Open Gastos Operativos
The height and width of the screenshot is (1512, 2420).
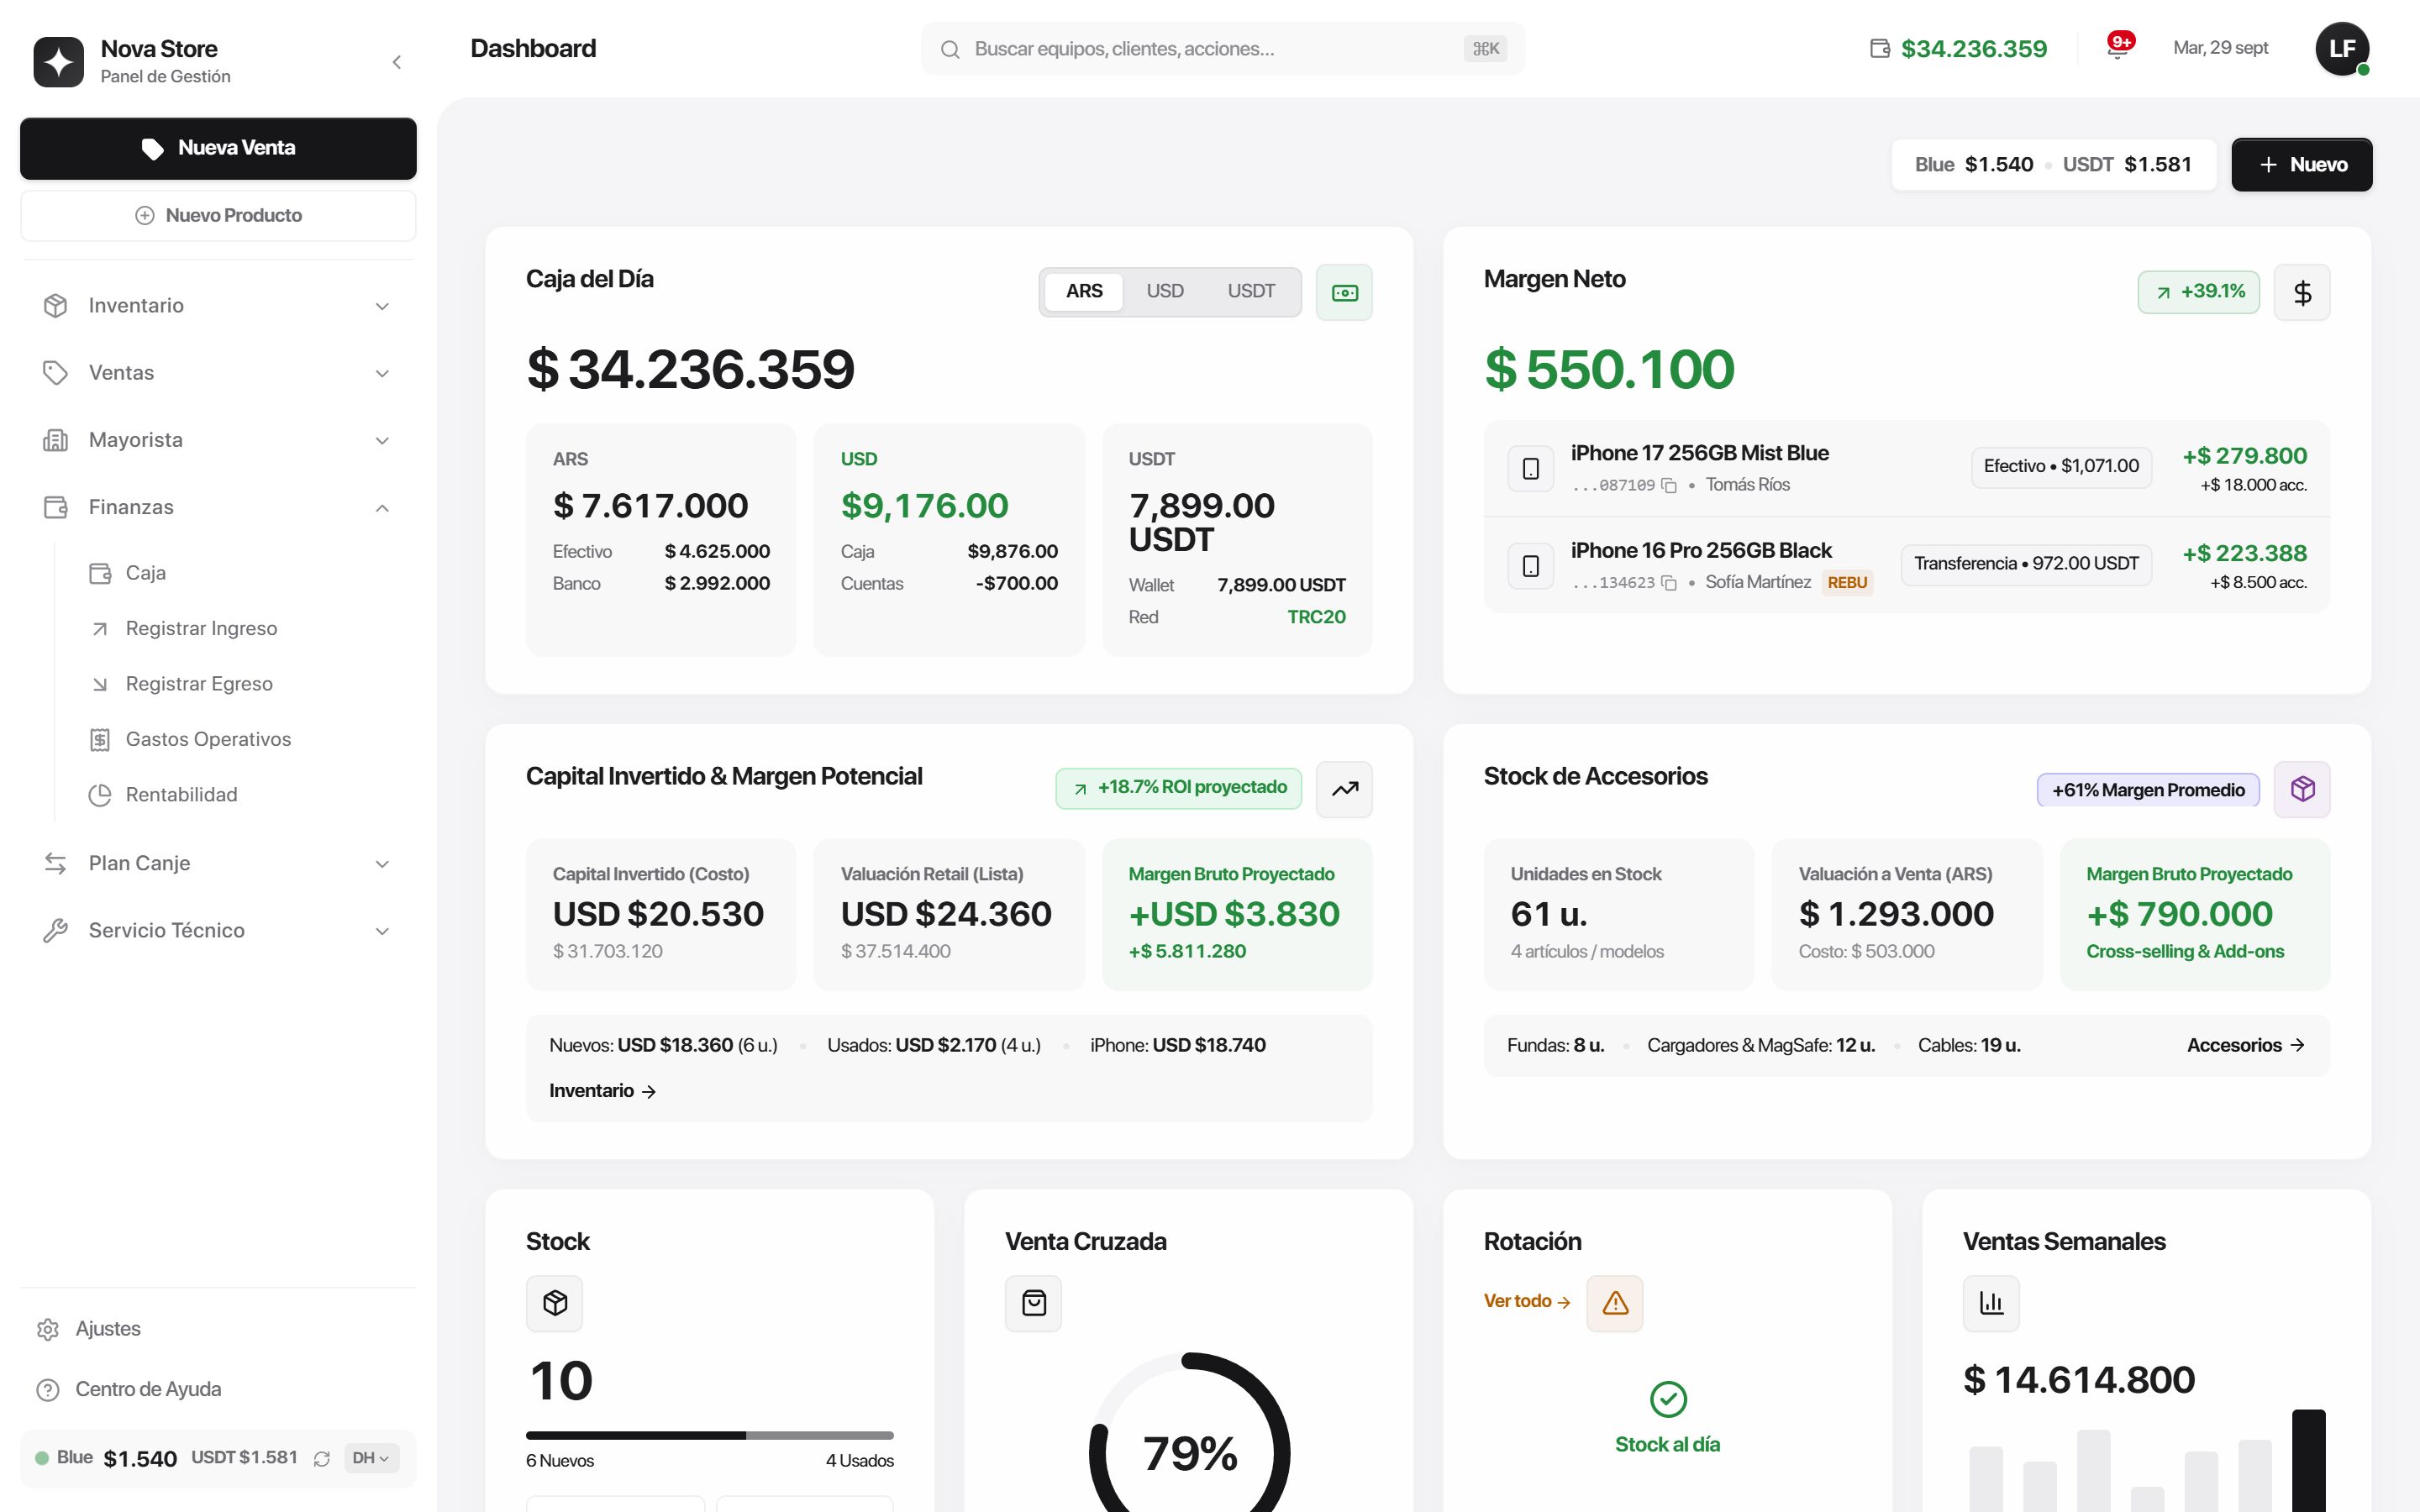[240, 739]
